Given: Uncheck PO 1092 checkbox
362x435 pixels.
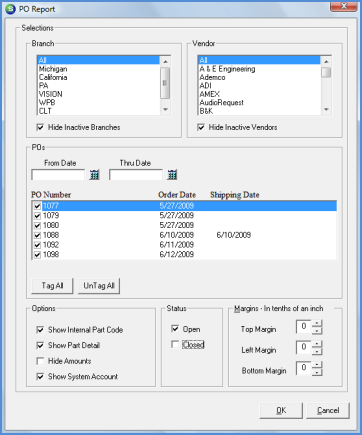Looking at the screenshot, I should pyautogui.click(x=37, y=245).
